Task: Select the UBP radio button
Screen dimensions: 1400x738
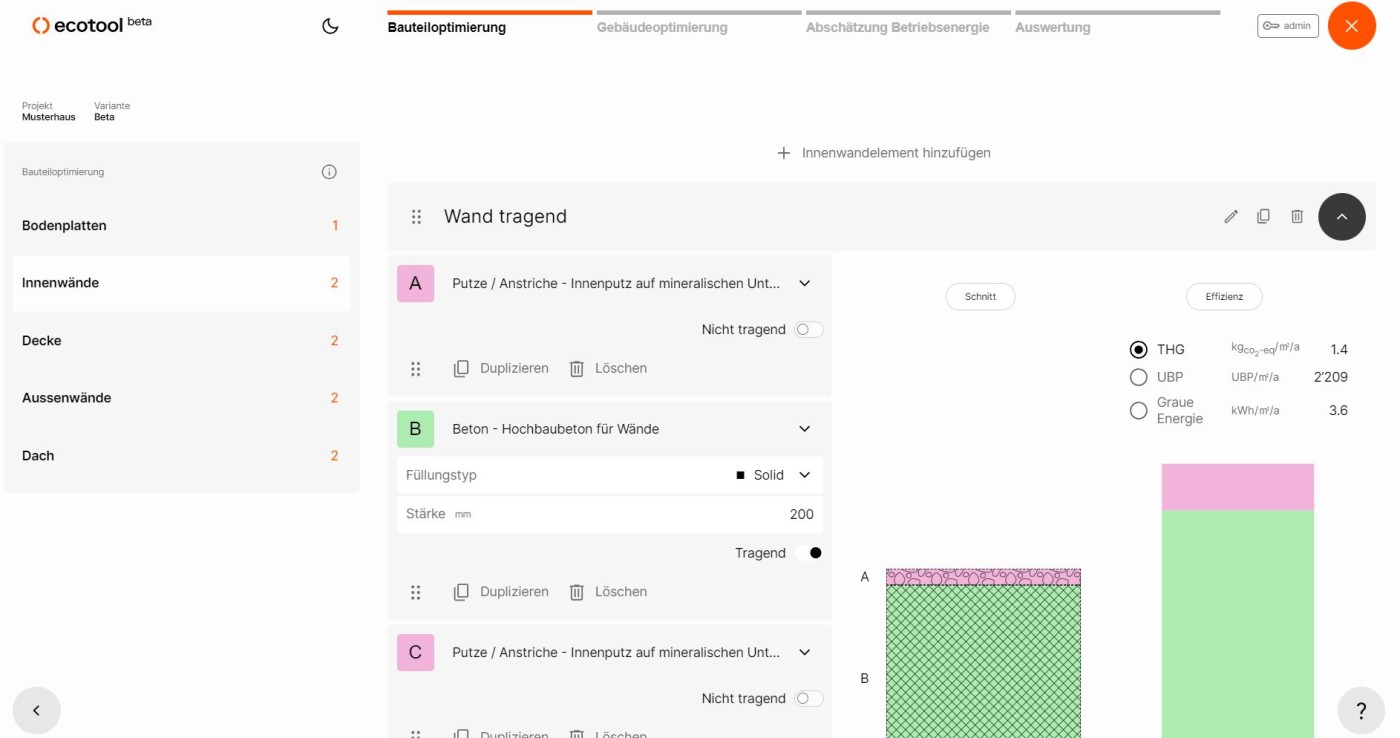Action: tap(1138, 377)
